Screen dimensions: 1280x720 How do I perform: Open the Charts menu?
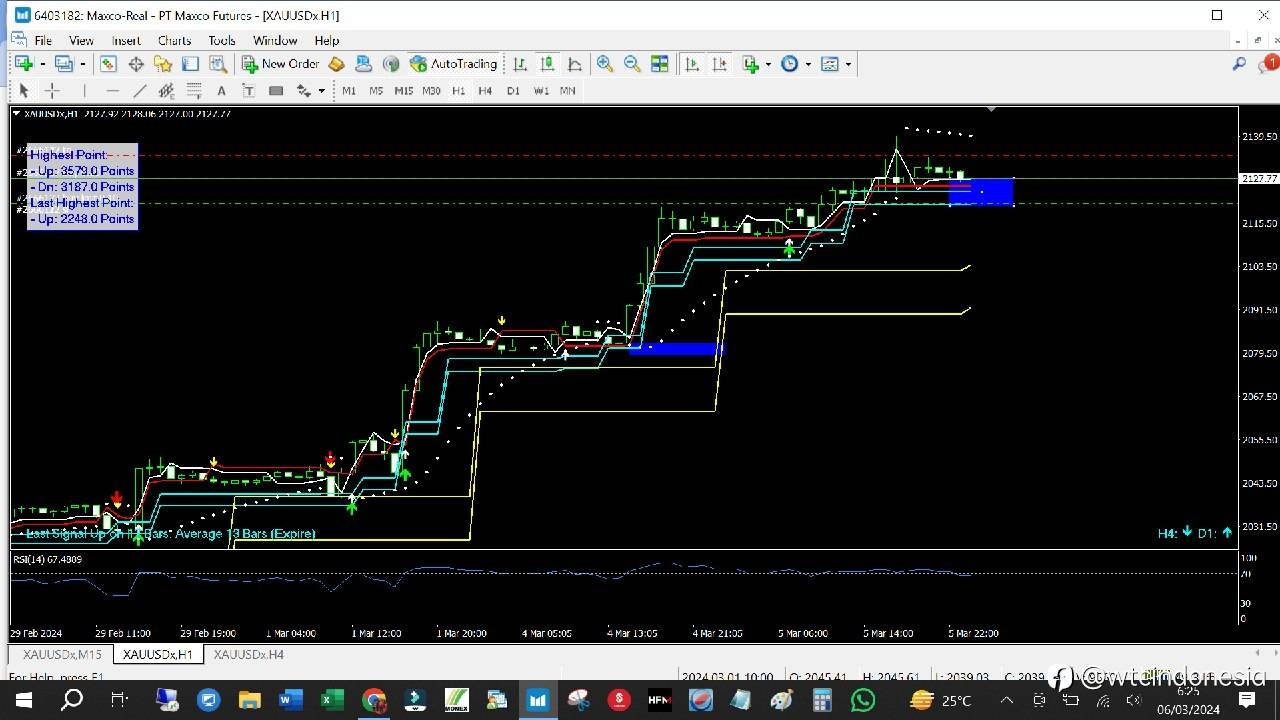tap(174, 41)
